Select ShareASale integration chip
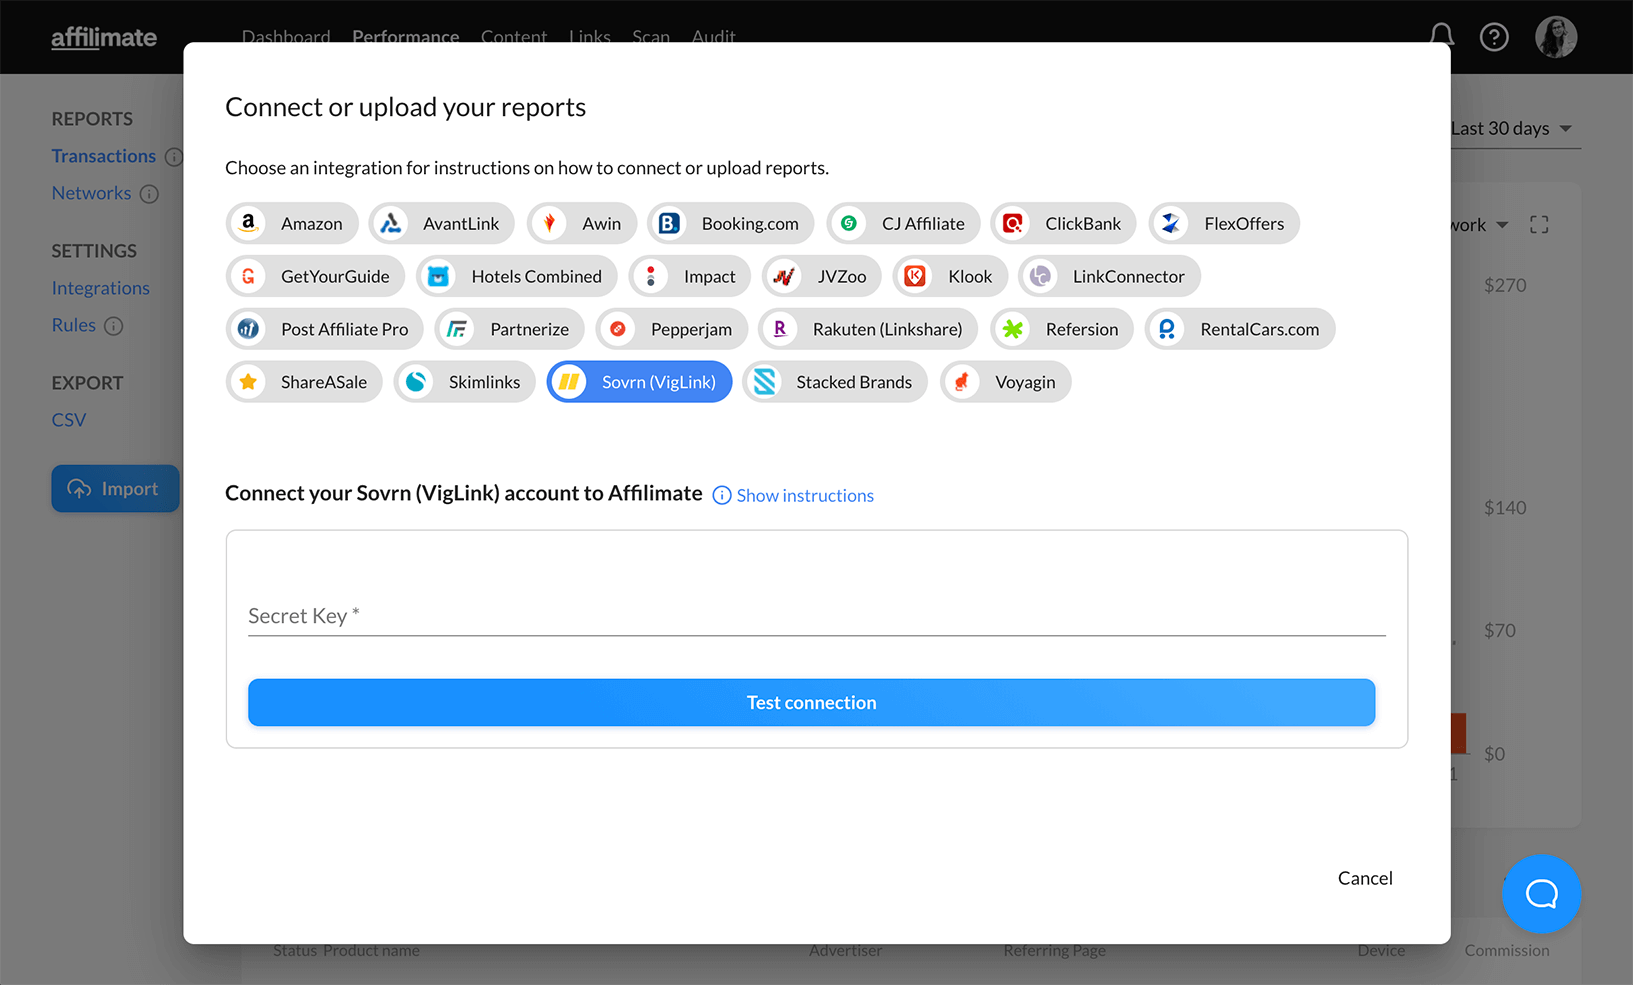Screen dimensions: 1633x985 (304, 382)
